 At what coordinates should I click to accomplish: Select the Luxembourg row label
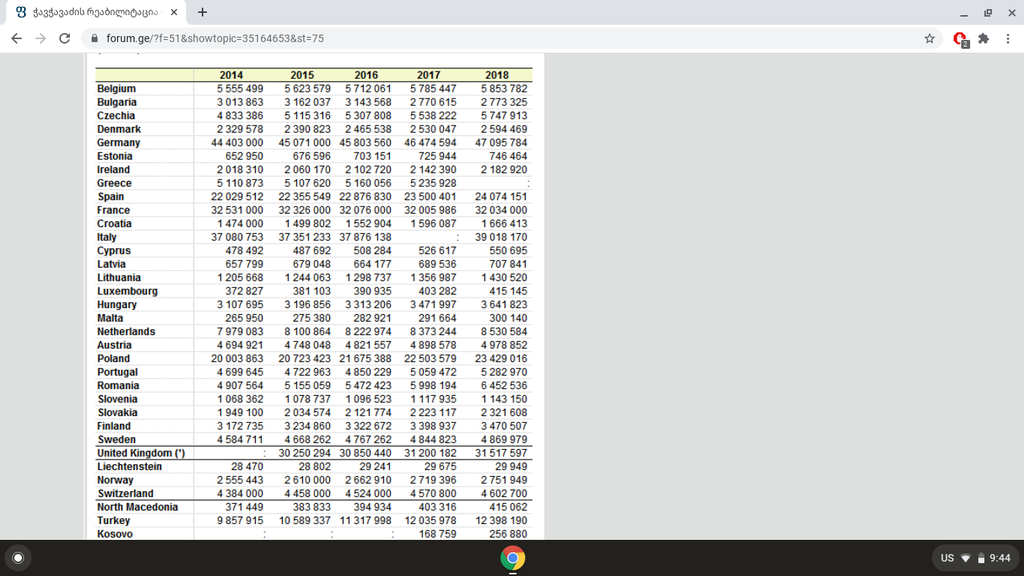tap(127, 291)
